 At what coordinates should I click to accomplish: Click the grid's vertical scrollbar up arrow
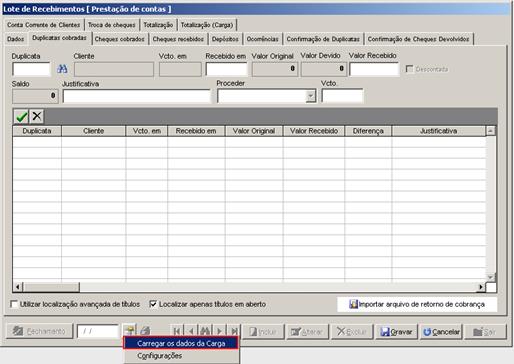click(x=490, y=131)
